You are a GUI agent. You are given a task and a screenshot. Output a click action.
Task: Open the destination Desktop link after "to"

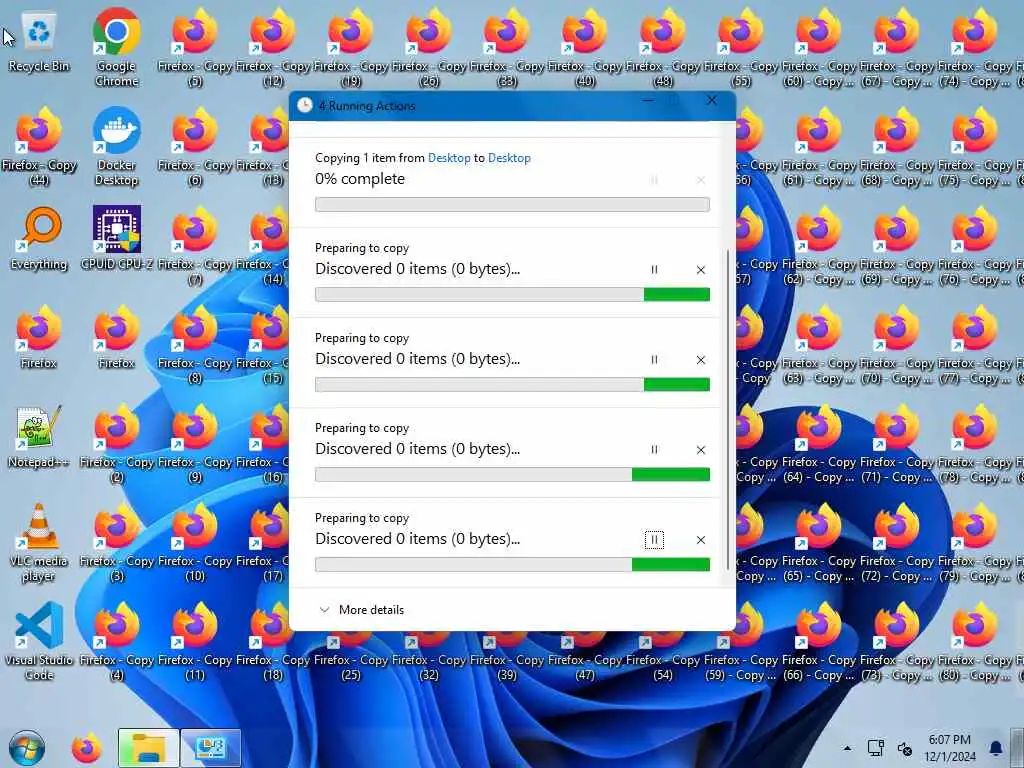click(x=509, y=157)
